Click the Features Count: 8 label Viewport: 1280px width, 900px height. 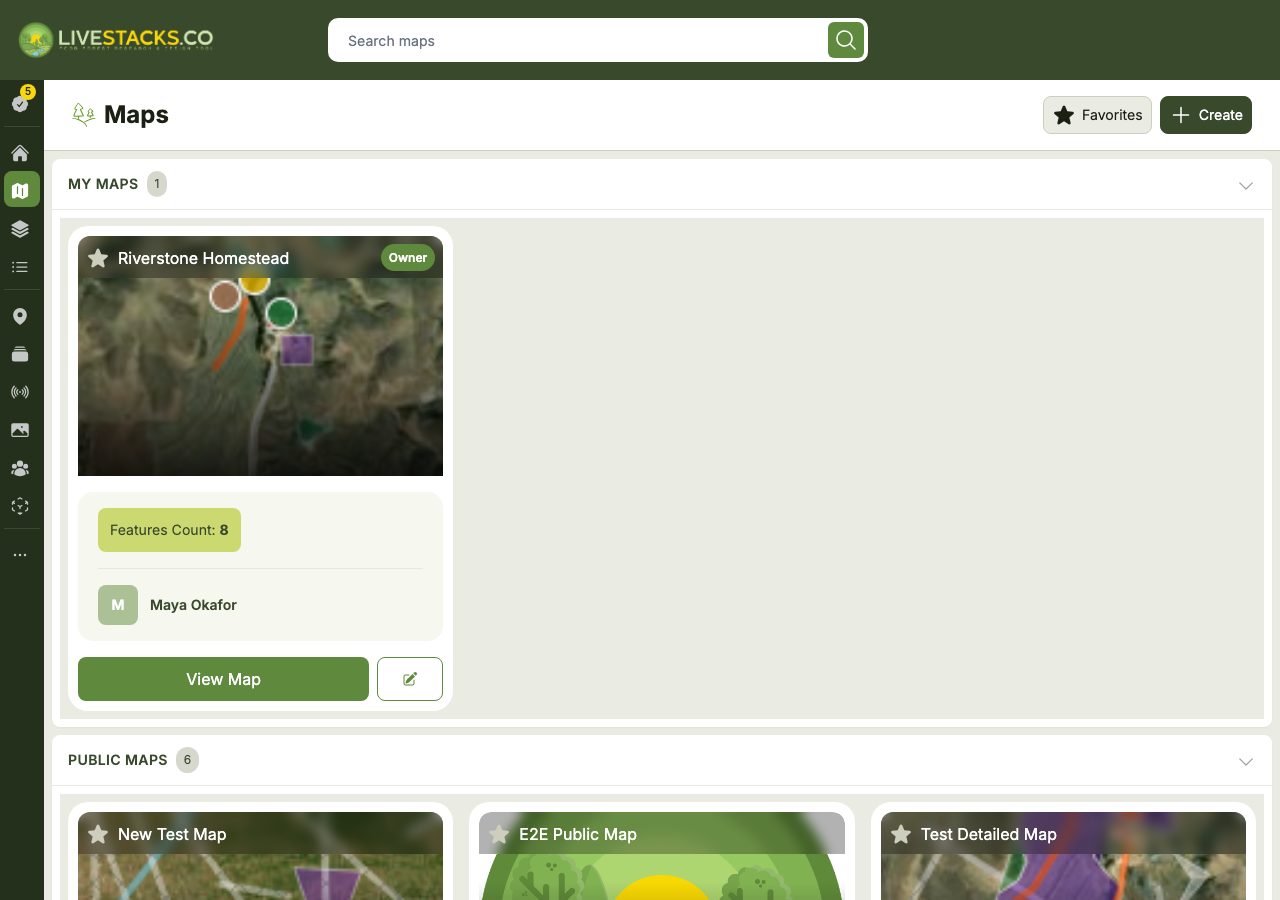click(x=169, y=530)
